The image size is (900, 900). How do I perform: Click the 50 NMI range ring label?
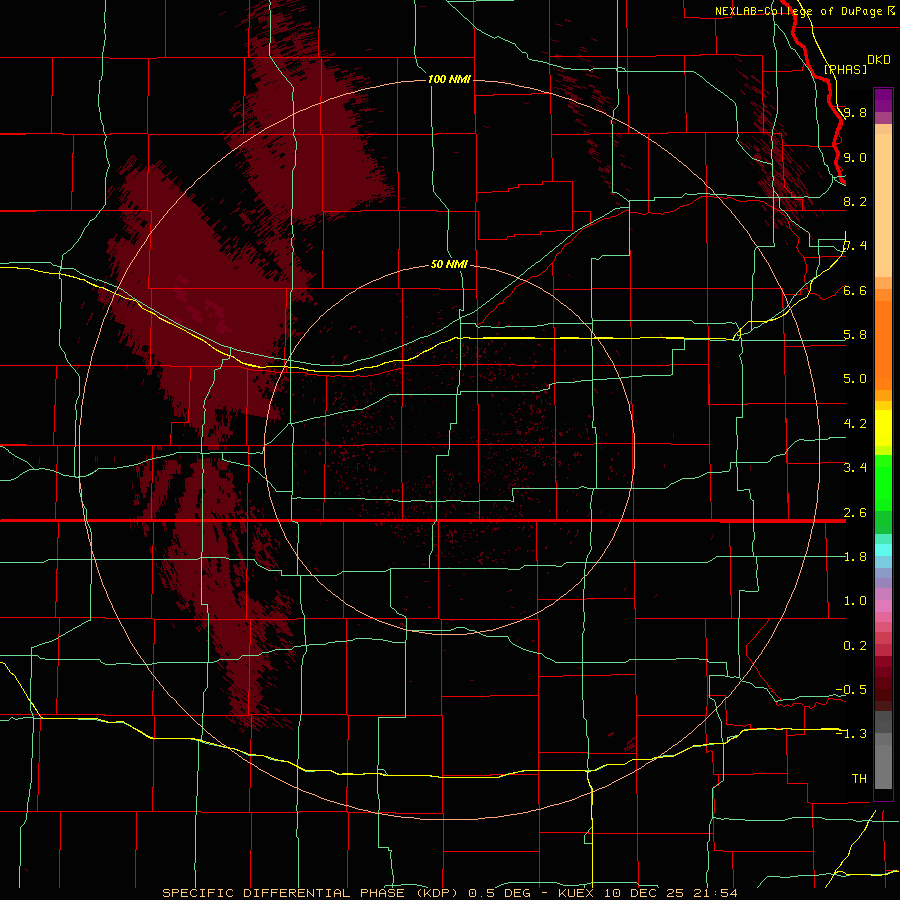pos(449,264)
